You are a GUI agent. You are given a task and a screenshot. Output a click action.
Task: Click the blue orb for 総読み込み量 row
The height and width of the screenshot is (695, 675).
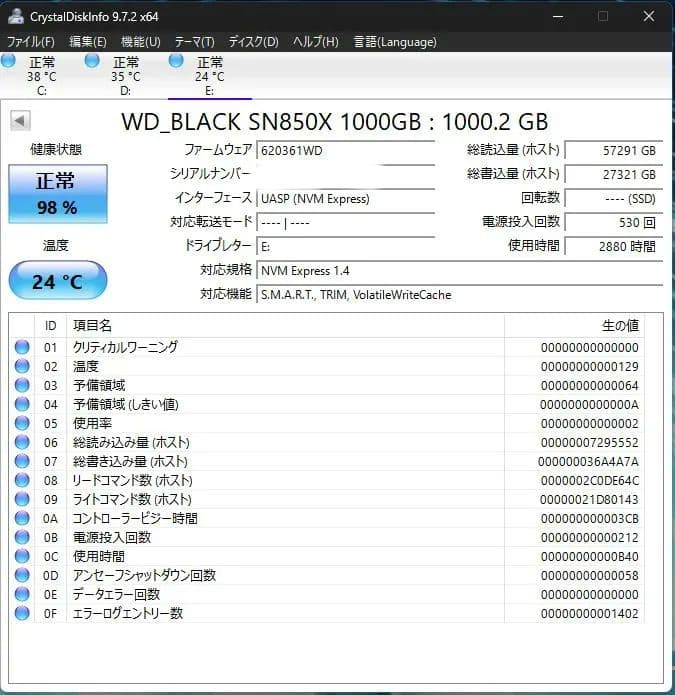22,442
